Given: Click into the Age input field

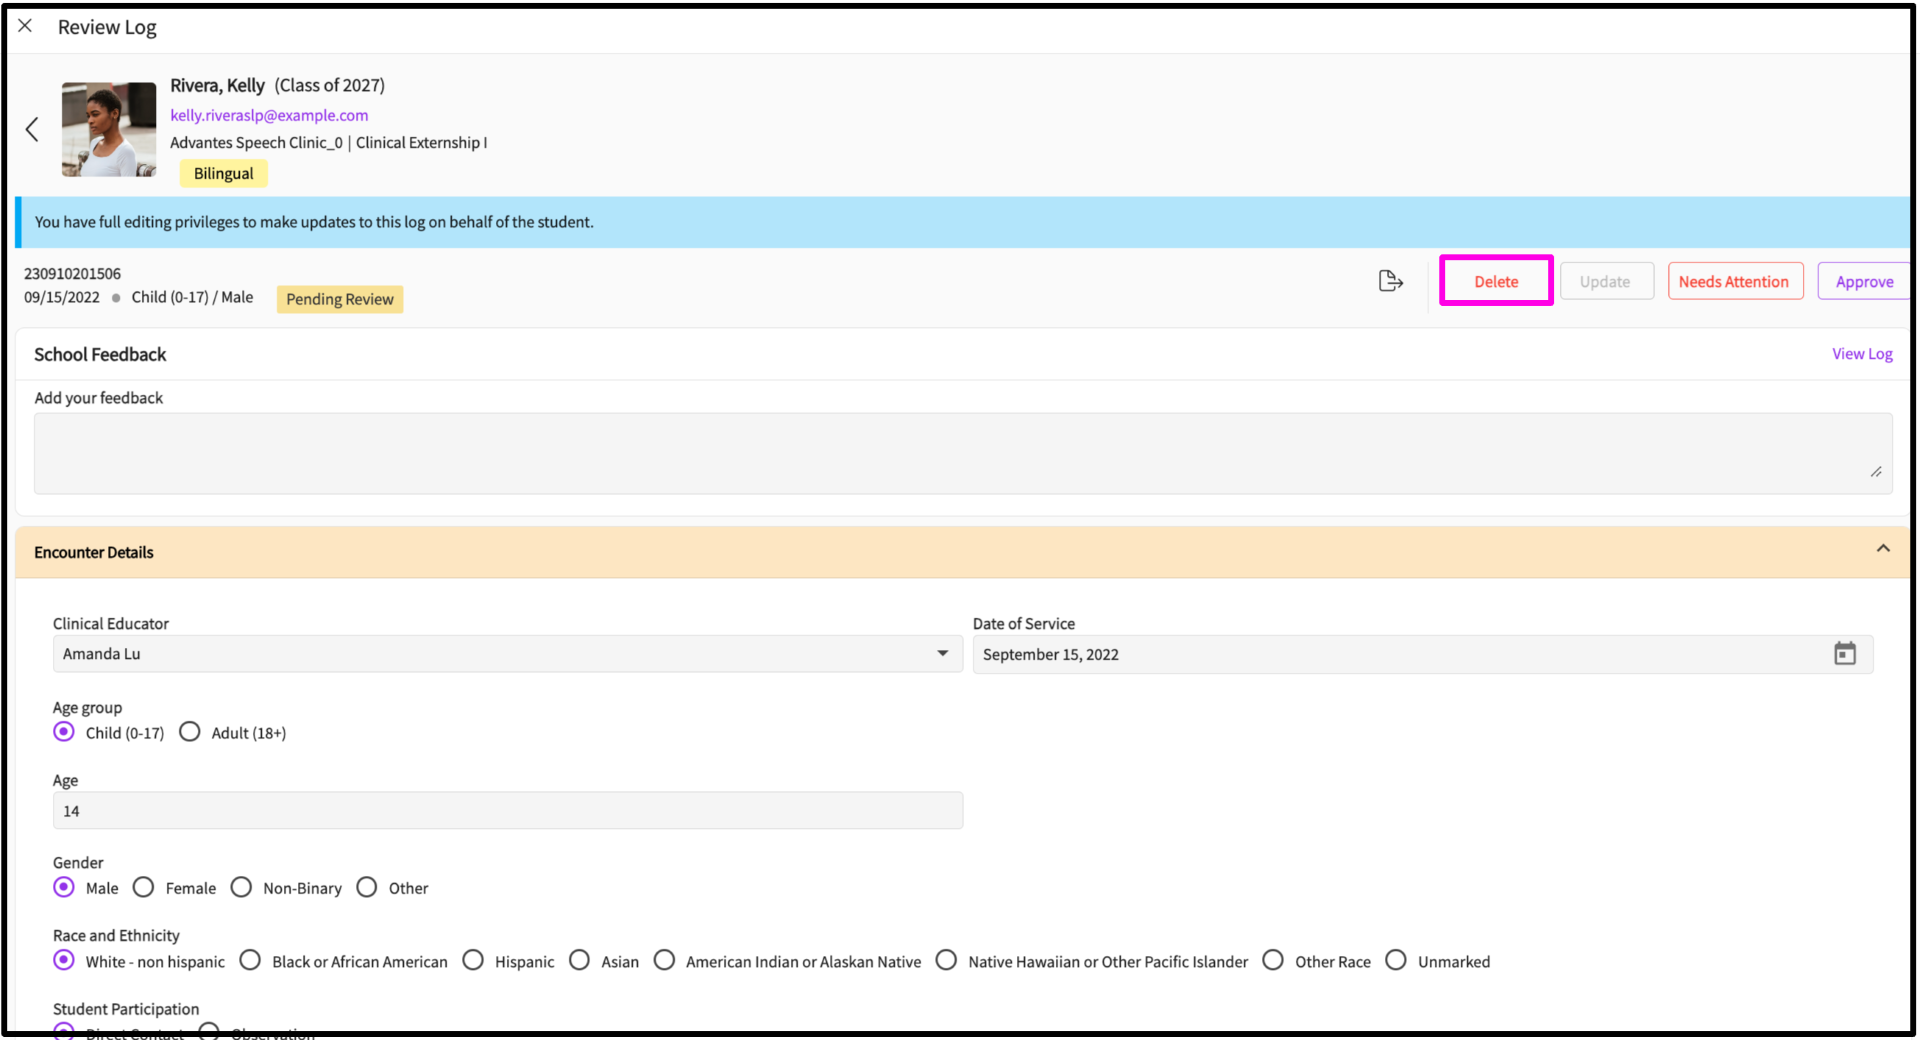Looking at the screenshot, I should point(507,811).
